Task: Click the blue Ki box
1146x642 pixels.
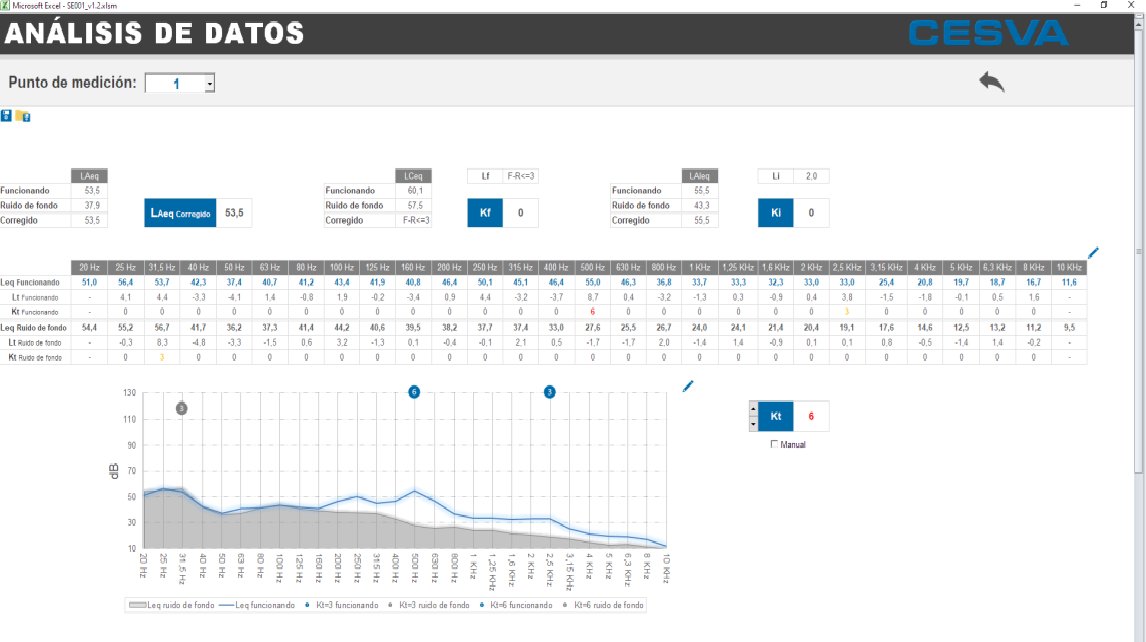Action: coord(775,213)
